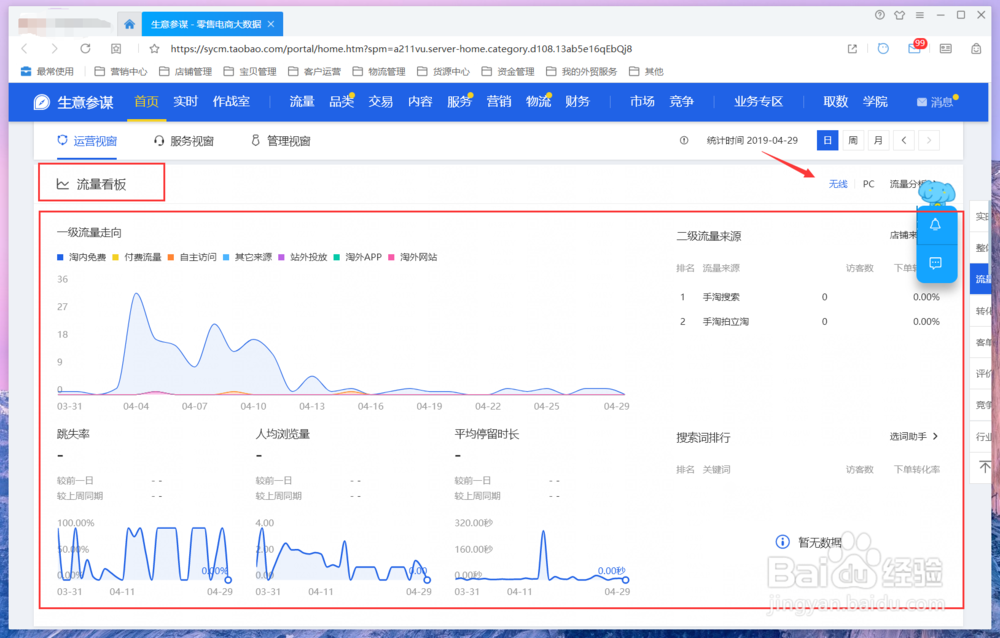The height and width of the screenshot is (638, 1000).
Task: Open 市场 in the navigation bar
Action: point(642,101)
